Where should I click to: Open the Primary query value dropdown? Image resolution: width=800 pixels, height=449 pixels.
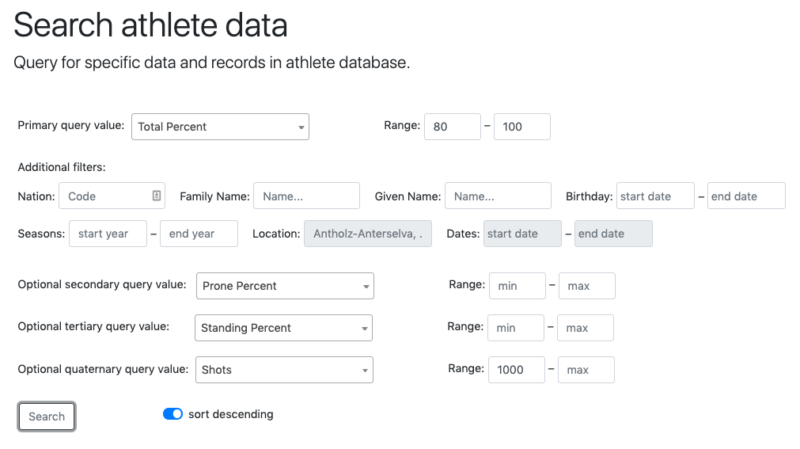220,127
